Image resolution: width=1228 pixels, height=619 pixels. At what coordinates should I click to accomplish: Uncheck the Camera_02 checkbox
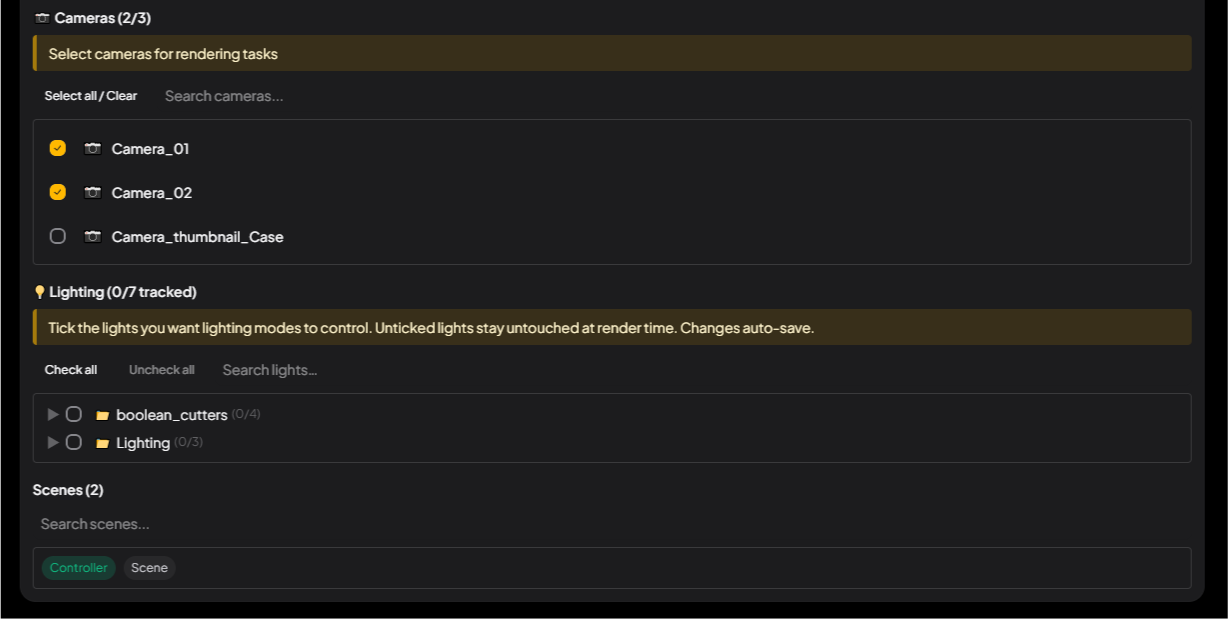point(58,192)
